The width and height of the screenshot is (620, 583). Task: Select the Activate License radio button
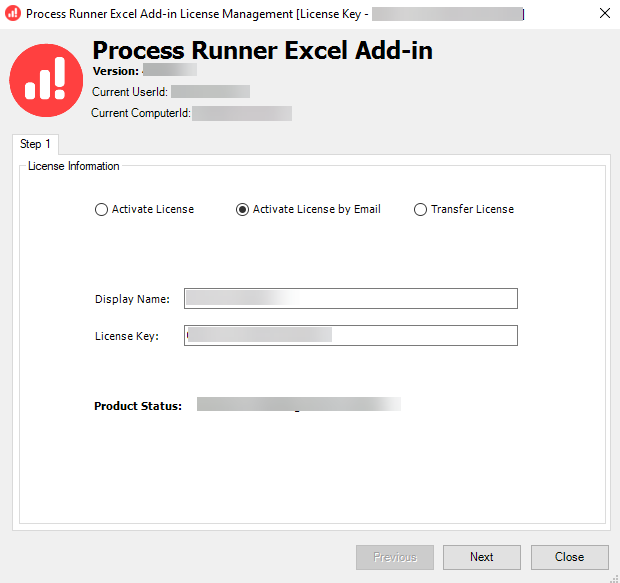point(101,210)
